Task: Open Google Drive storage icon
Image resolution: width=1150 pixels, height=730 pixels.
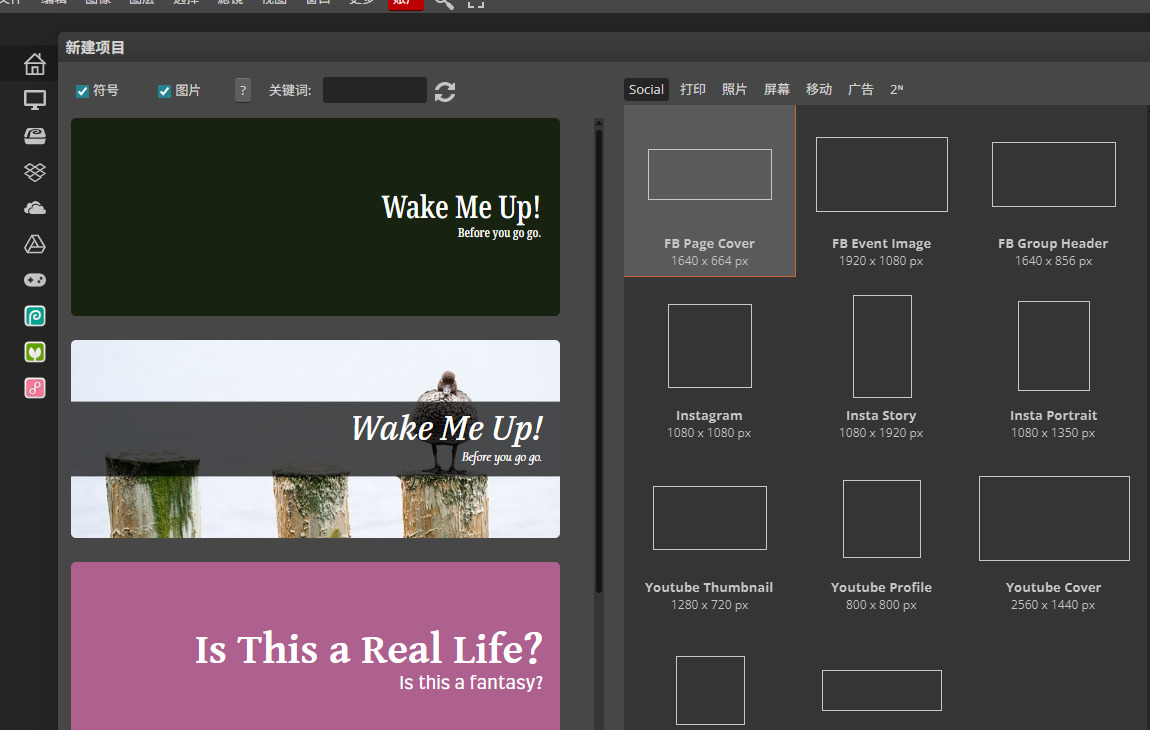Action: point(35,244)
